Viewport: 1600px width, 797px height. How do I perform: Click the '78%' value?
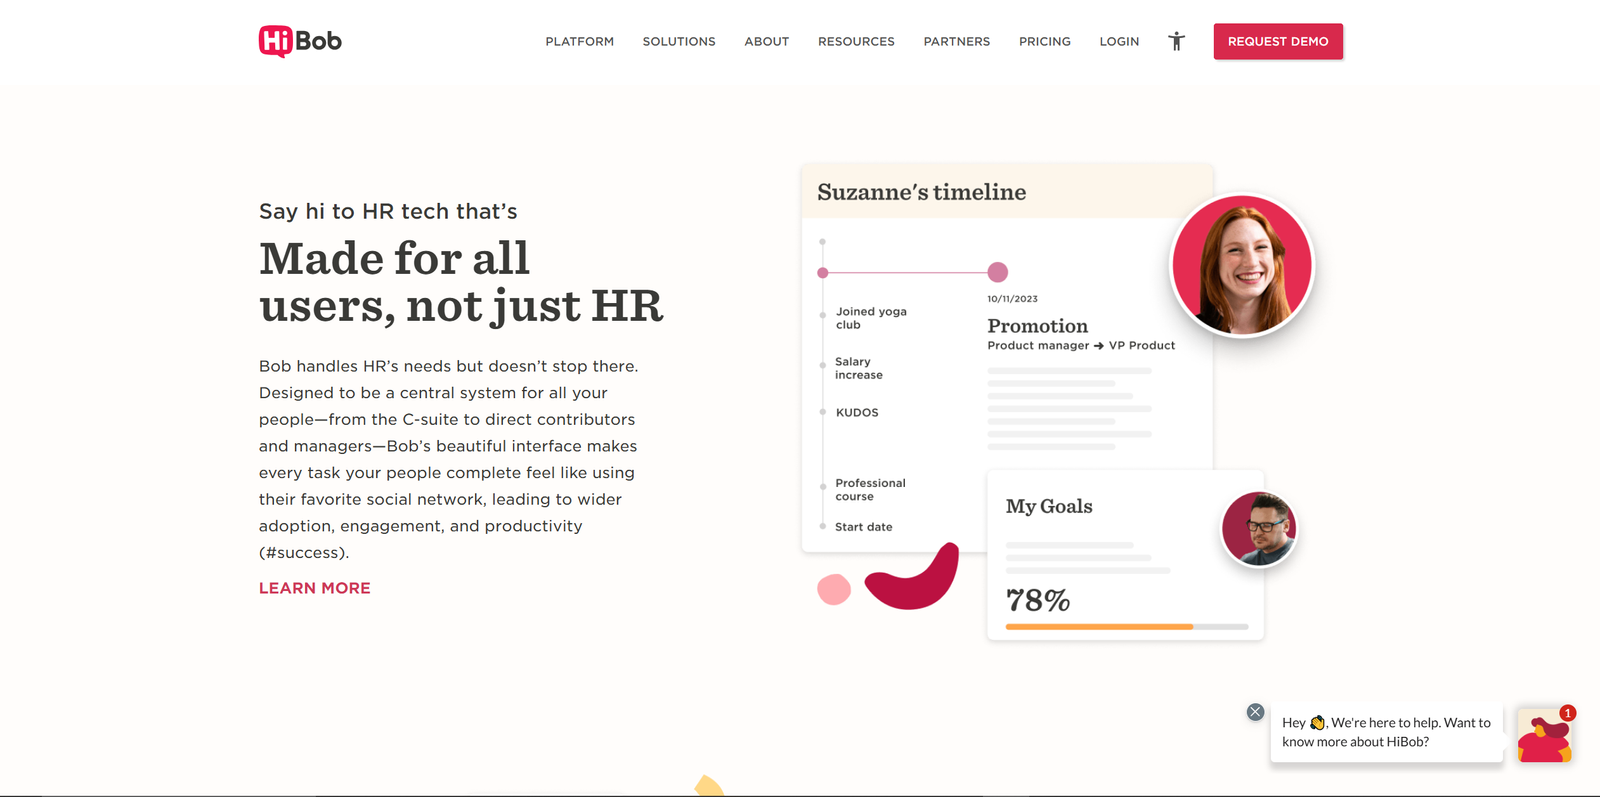[1037, 600]
